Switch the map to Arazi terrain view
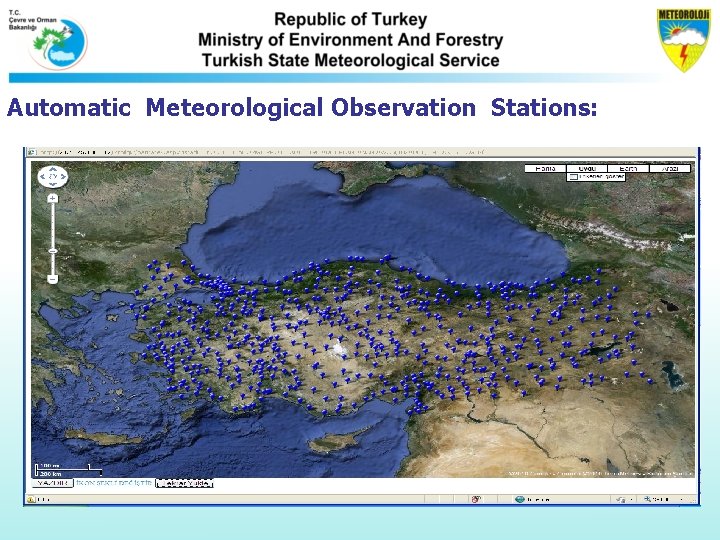Viewport: 720px width, 540px height. (670, 169)
